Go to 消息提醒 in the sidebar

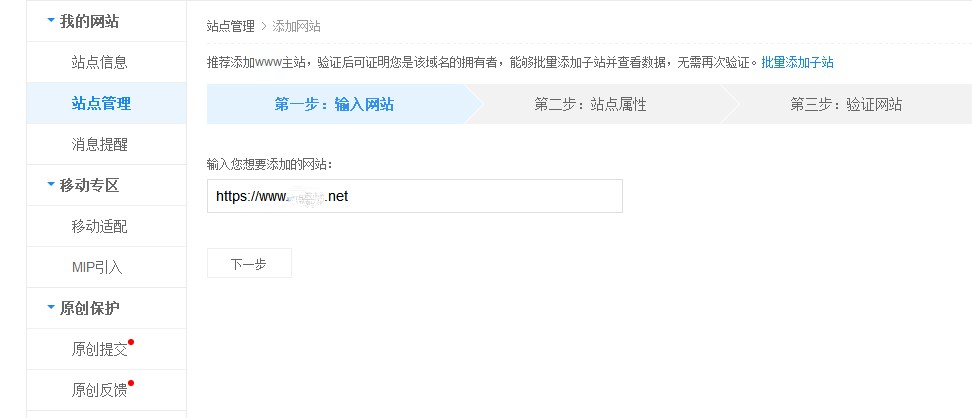tap(100, 144)
